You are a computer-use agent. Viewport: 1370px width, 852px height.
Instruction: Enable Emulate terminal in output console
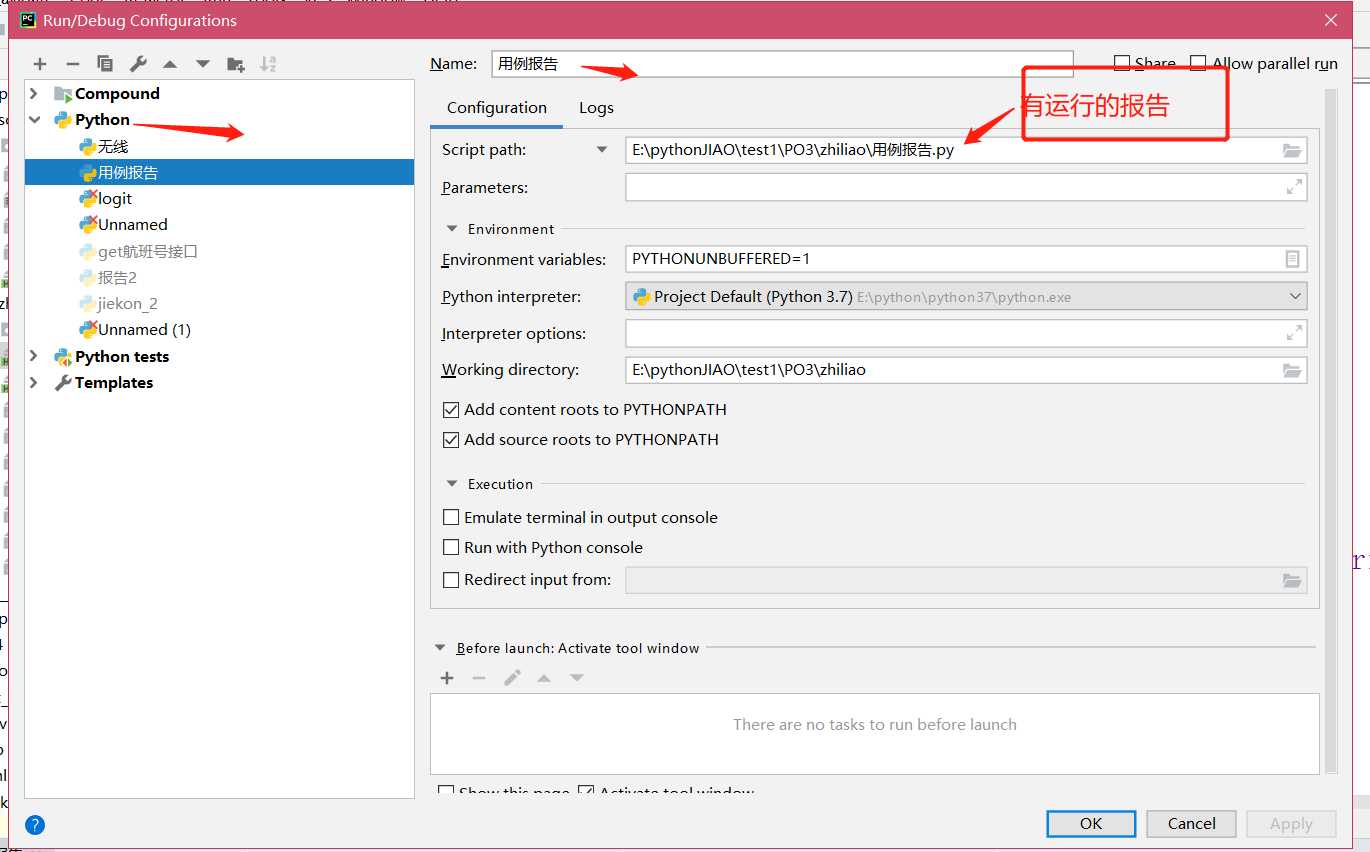pos(451,518)
